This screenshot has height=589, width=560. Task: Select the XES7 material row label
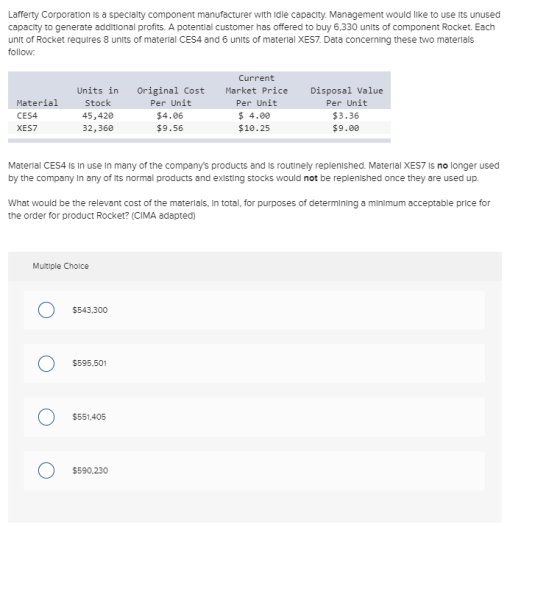pos(27,128)
